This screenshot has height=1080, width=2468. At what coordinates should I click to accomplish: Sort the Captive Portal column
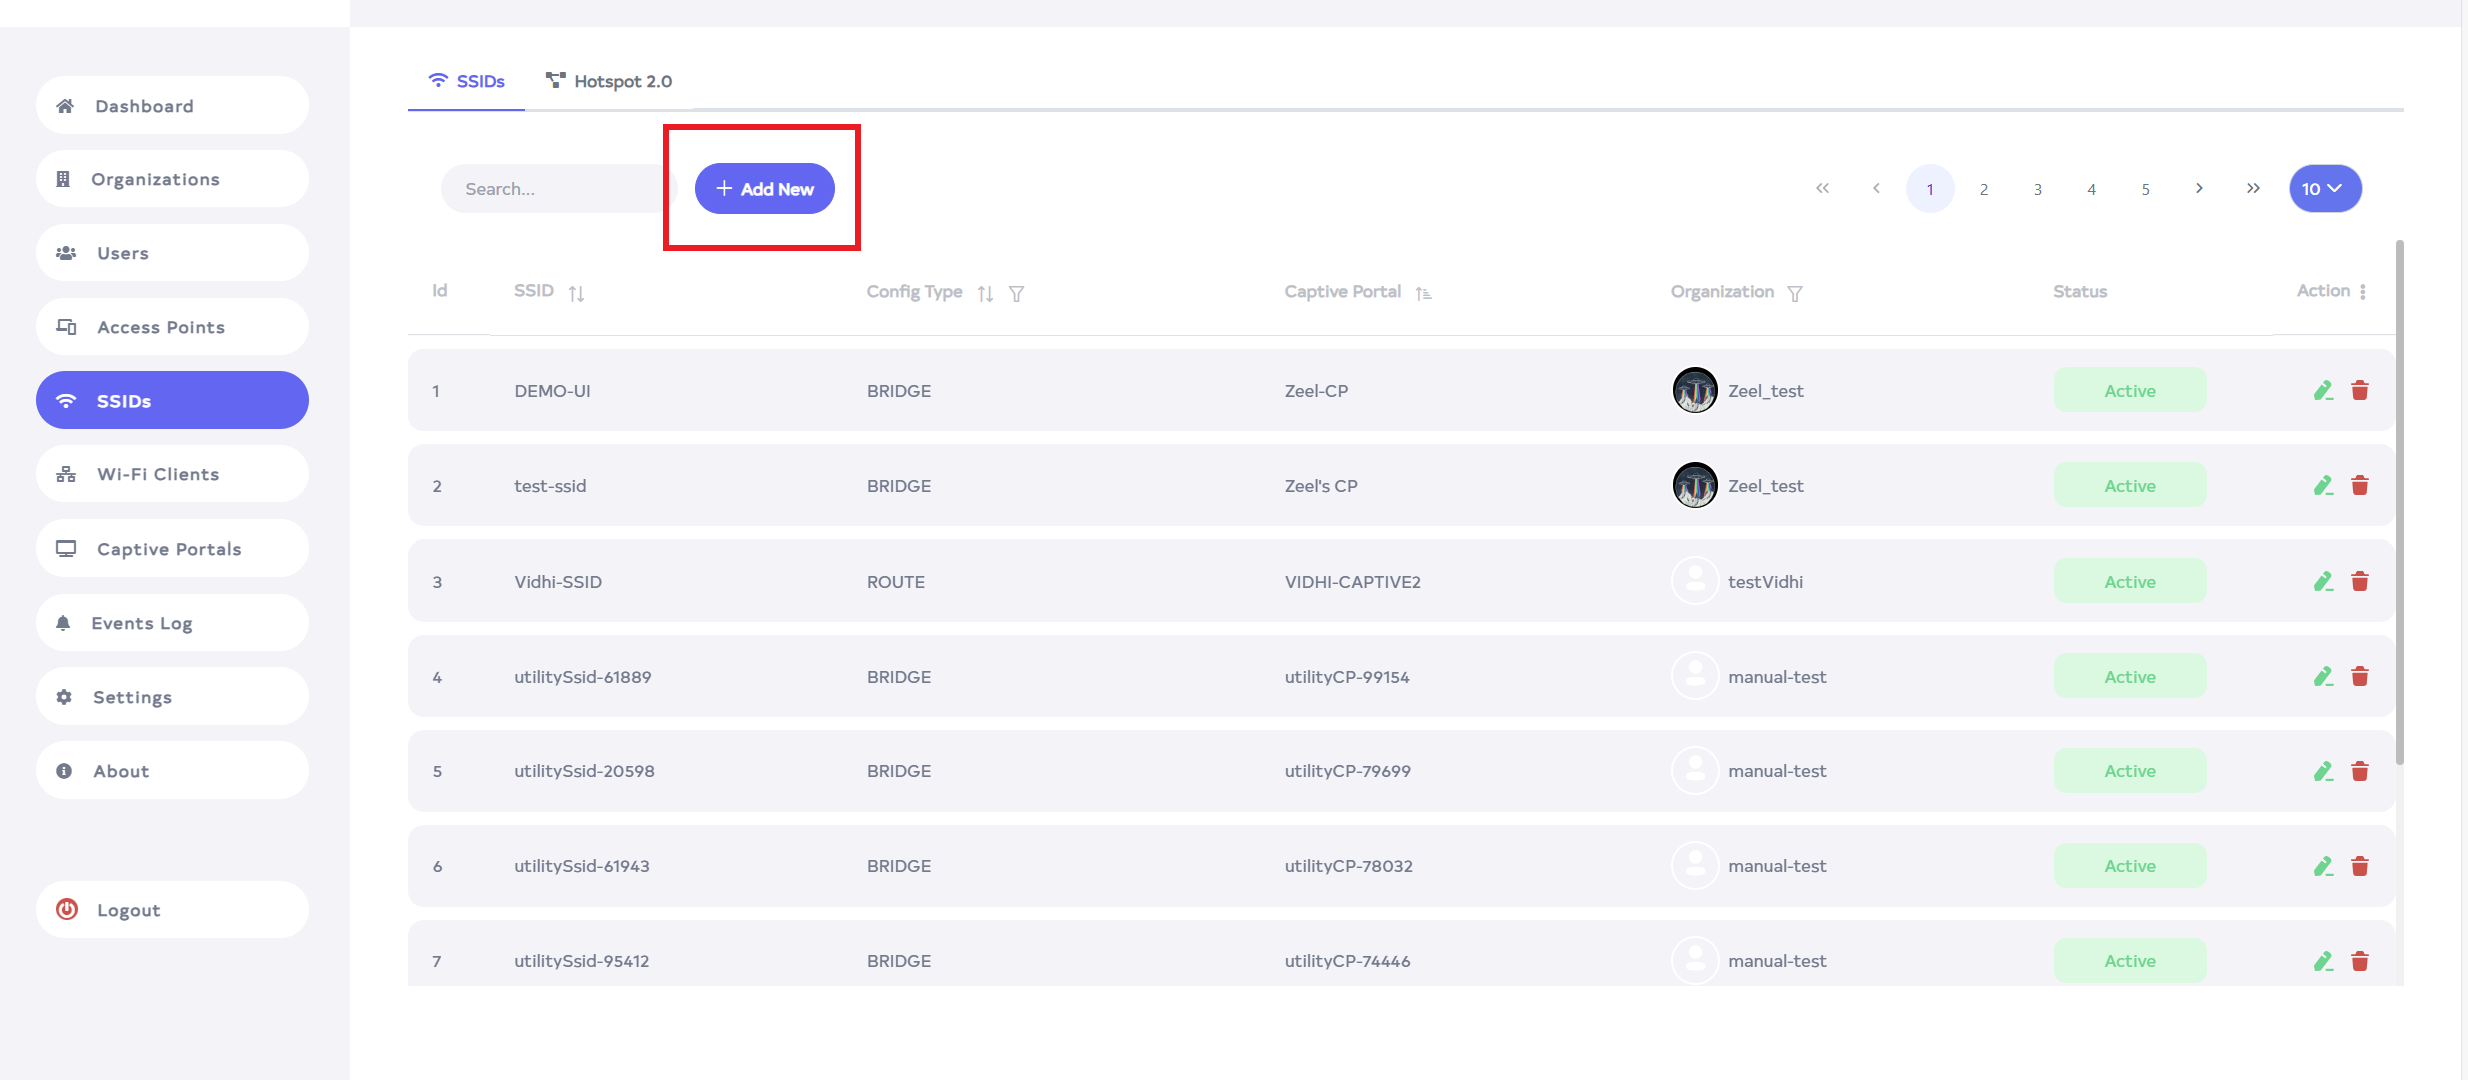[x=1423, y=293]
